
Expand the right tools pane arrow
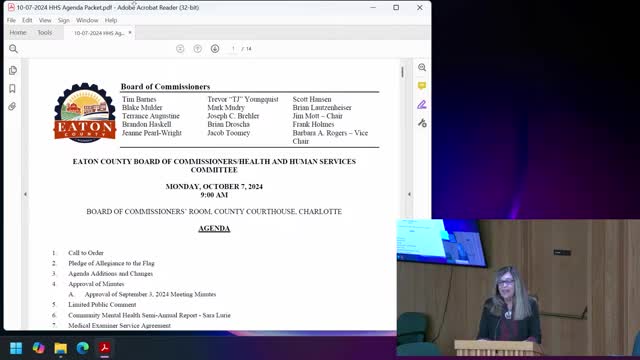coord(409,194)
